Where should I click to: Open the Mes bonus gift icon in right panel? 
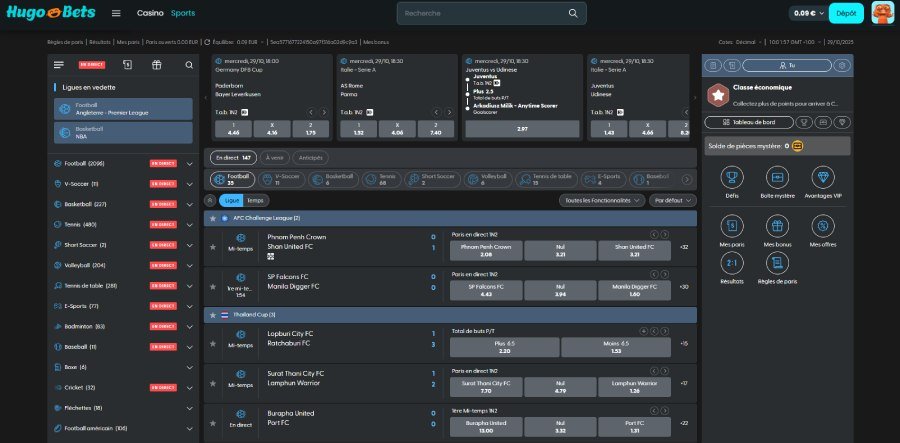(x=778, y=226)
